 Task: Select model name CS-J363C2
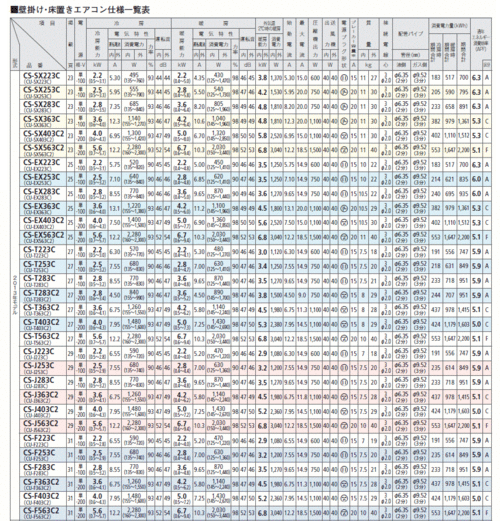click(41, 395)
